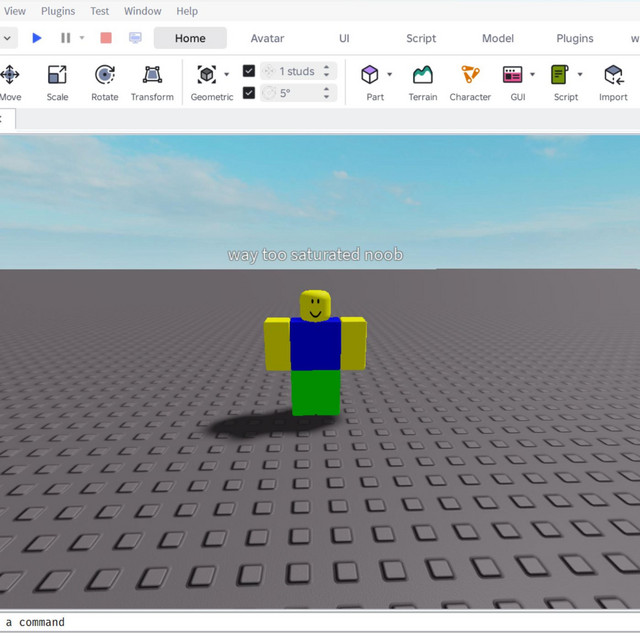Open the Plugins menu in menu bar
Image resolution: width=640 pixels, height=640 pixels.
pos(58,11)
